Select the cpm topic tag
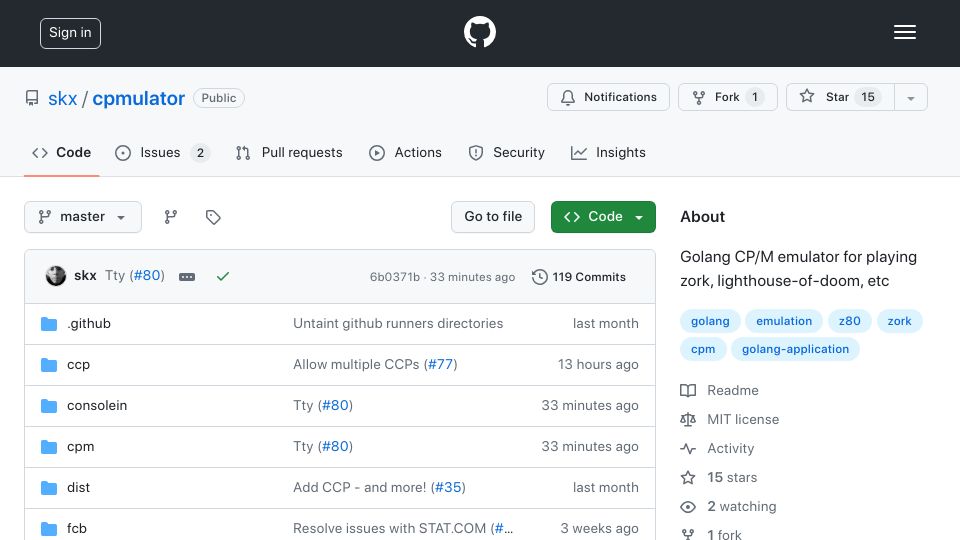The image size is (960, 540). 703,349
